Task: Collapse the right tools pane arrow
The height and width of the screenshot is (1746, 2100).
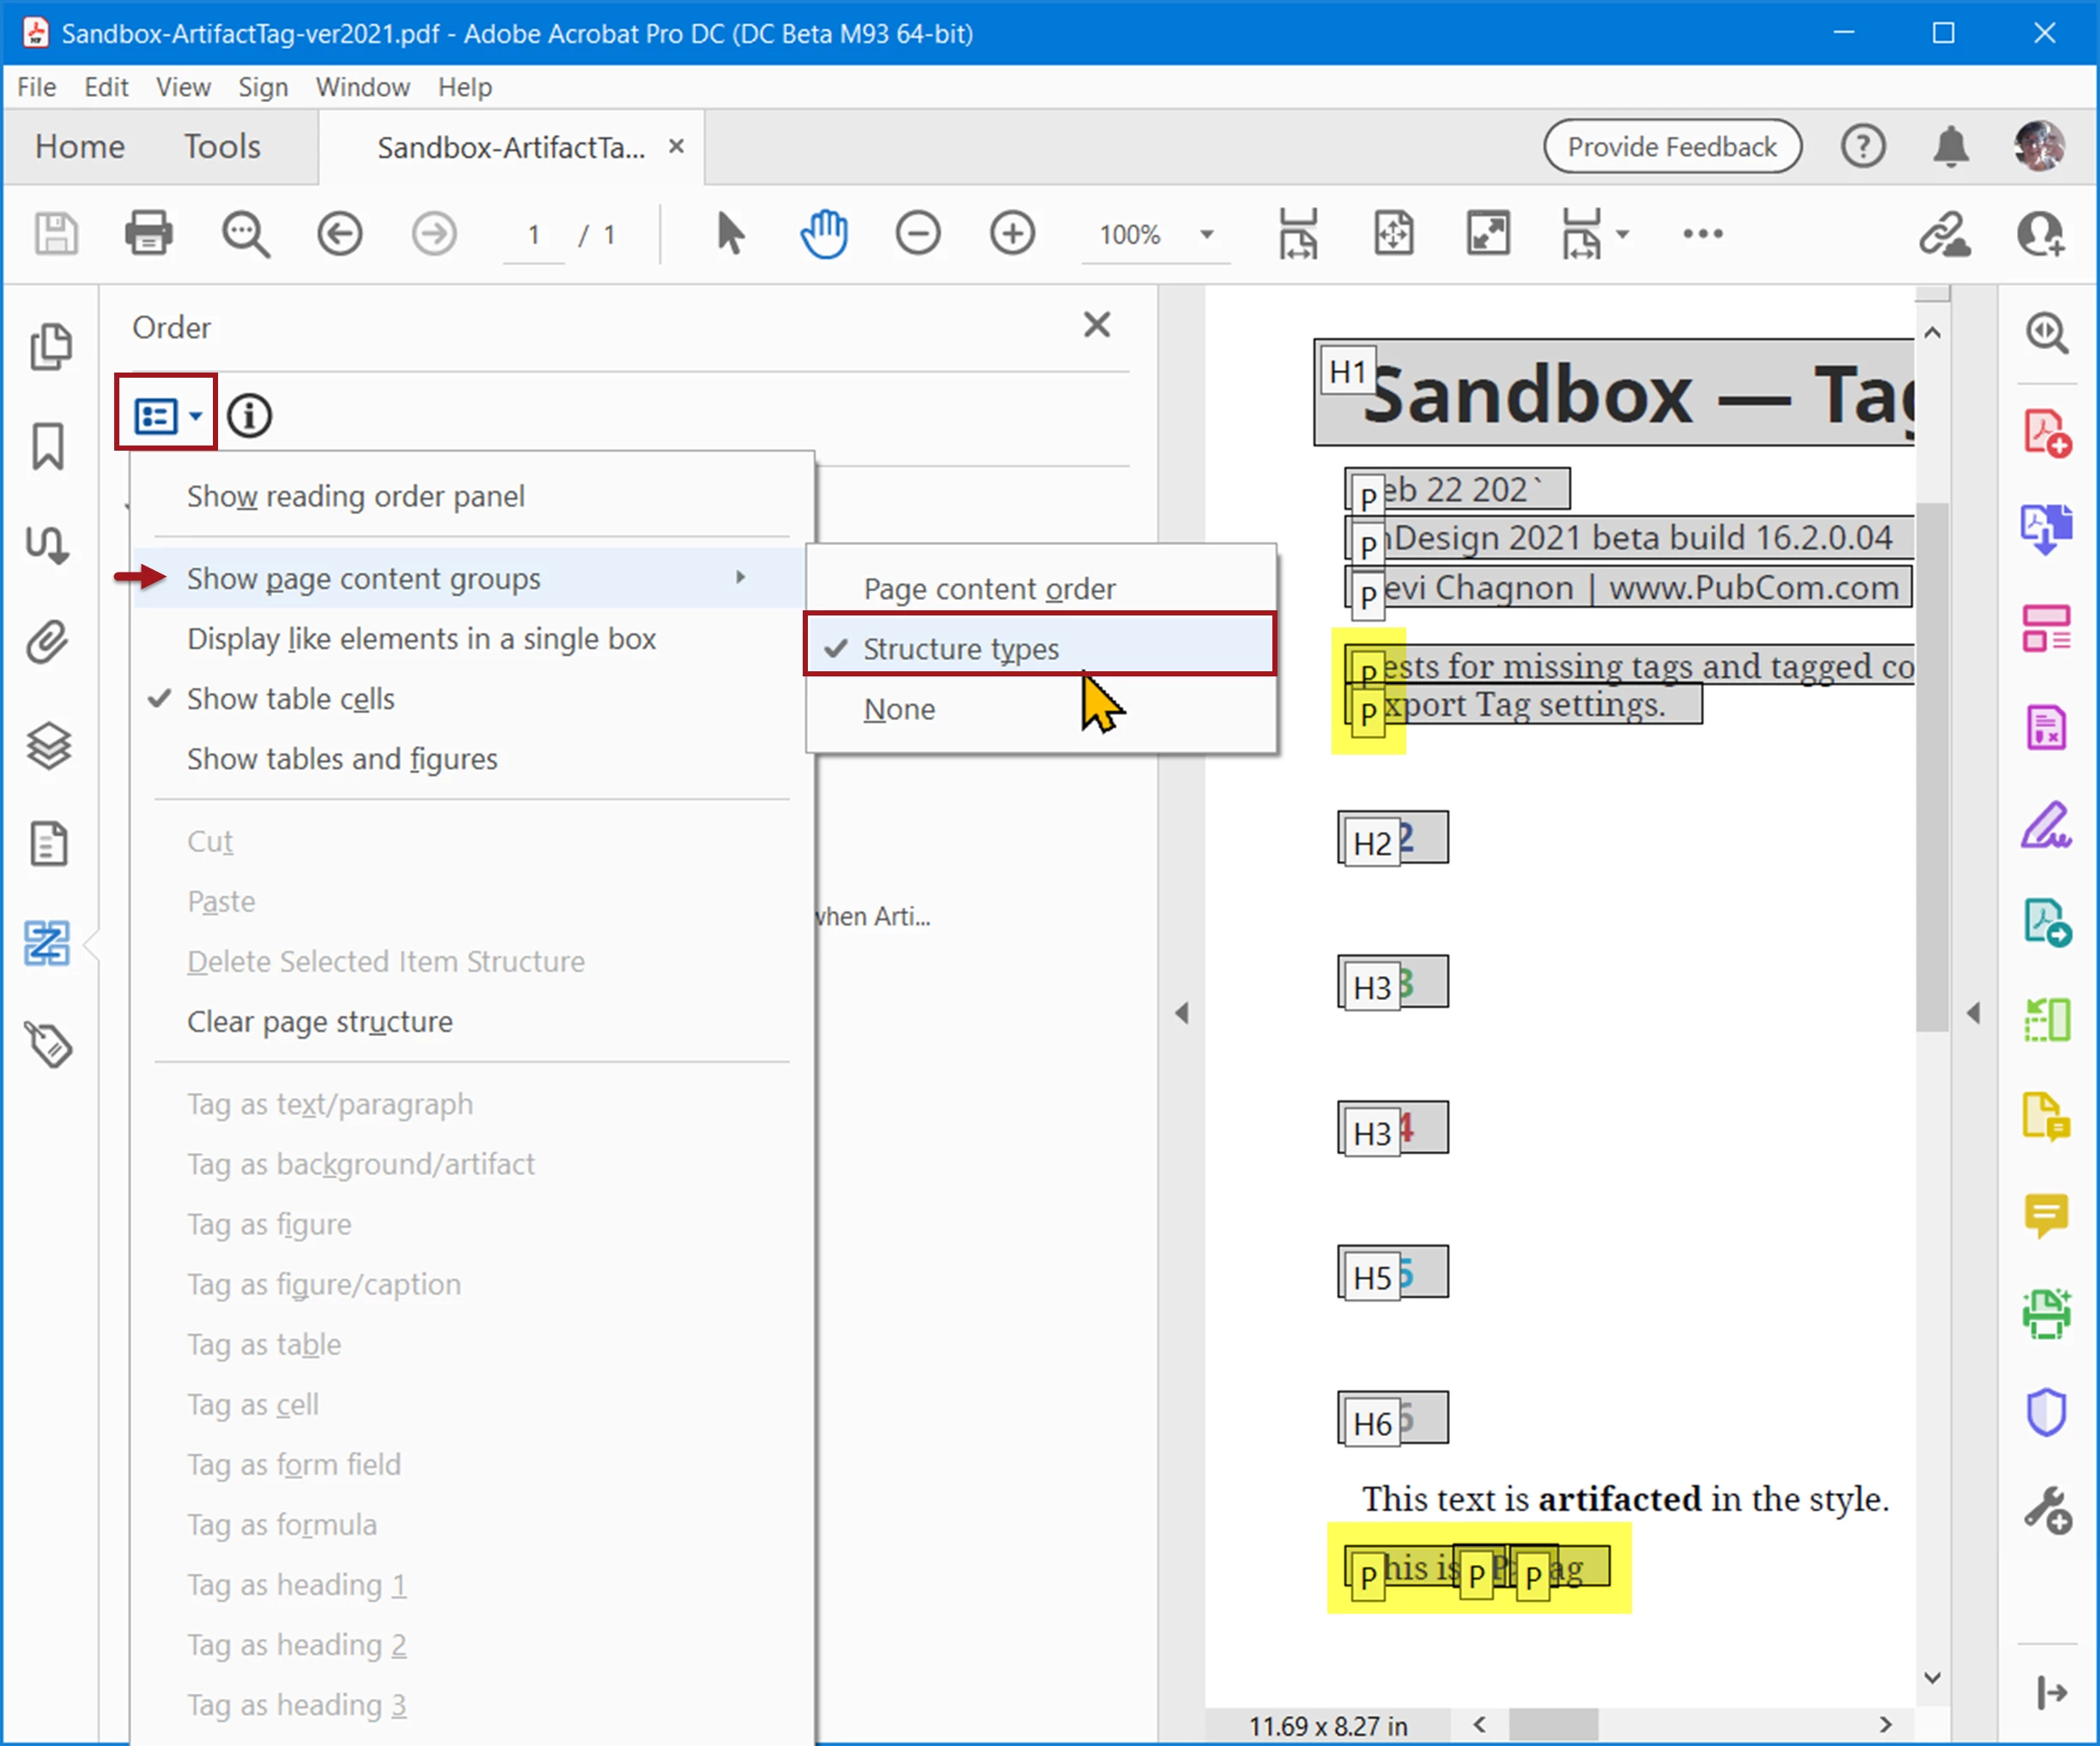Action: (x=1973, y=1013)
